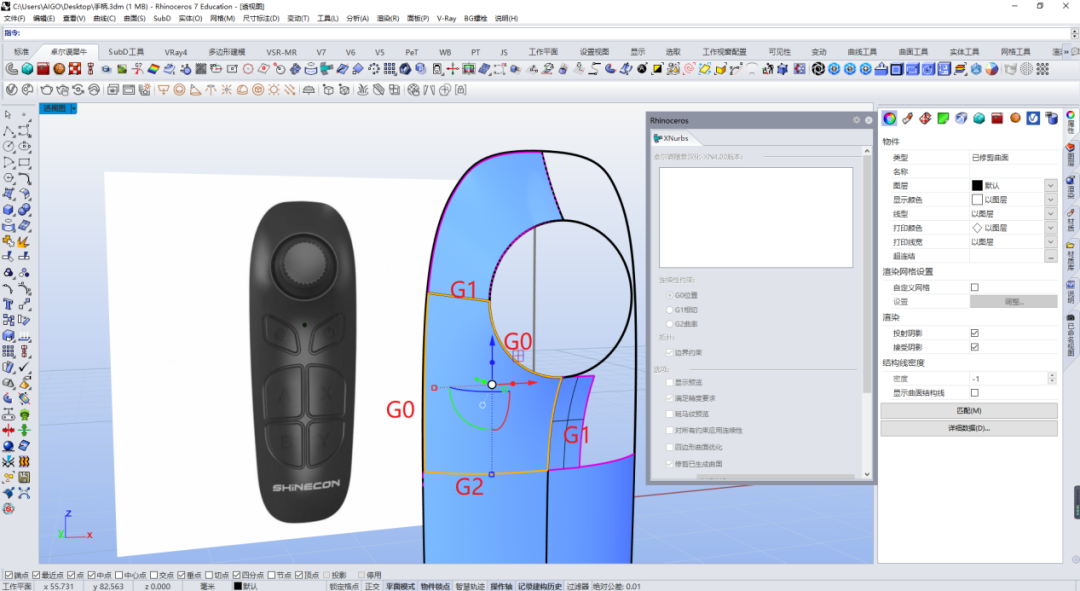Viewport: 1080px width, 591px height.
Task: Enable the 交点 intersection osnap checkbox
Action: point(154,575)
